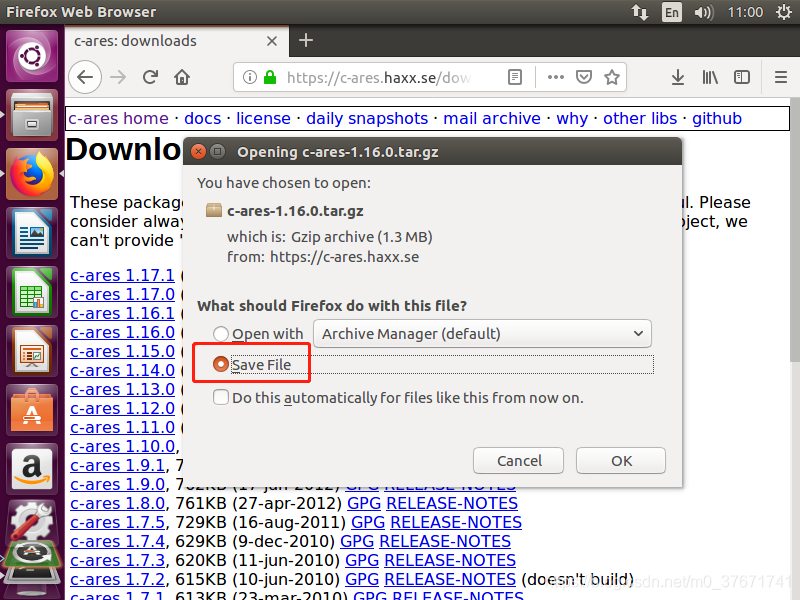This screenshot has width=800, height=600.
Task: Open RELEASE-NOTES for c-ares 1.7.5
Action: click(x=456, y=522)
